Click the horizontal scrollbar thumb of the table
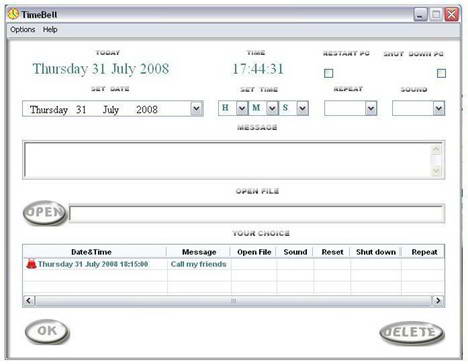This screenshot has height=364, width=468. point(233,301)
